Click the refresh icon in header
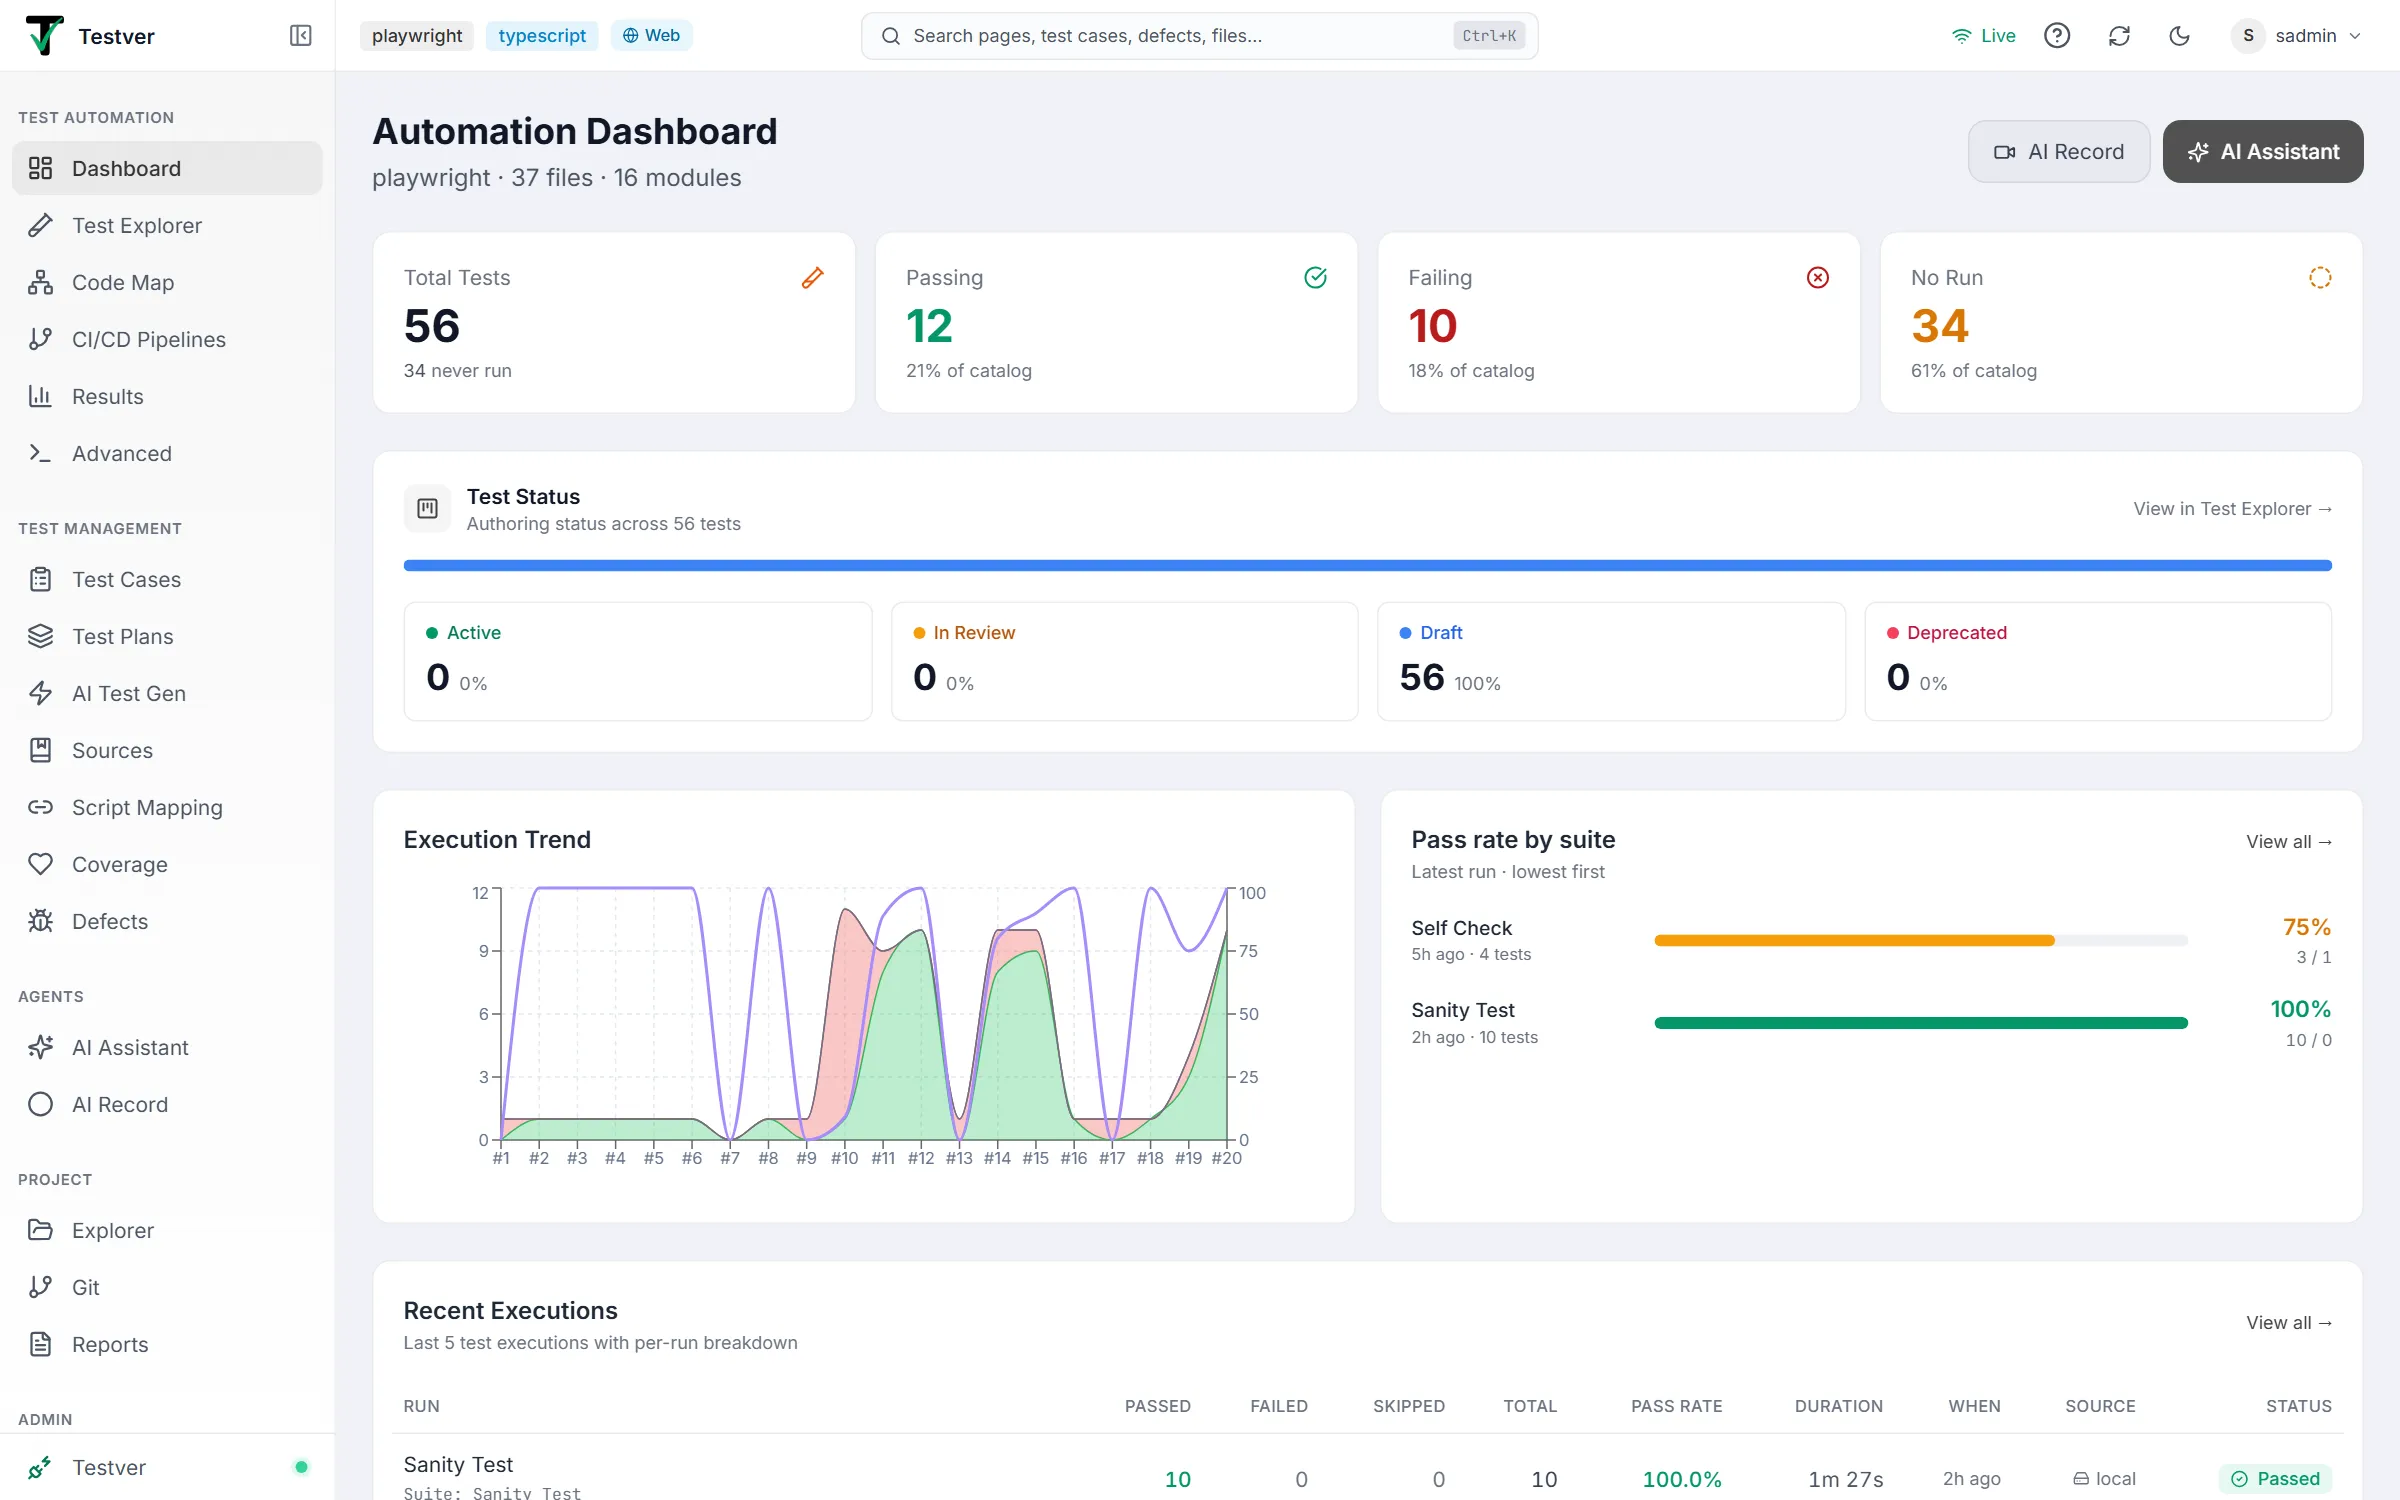This screenshot has width=2400, height=1500. click(2119, 36)
